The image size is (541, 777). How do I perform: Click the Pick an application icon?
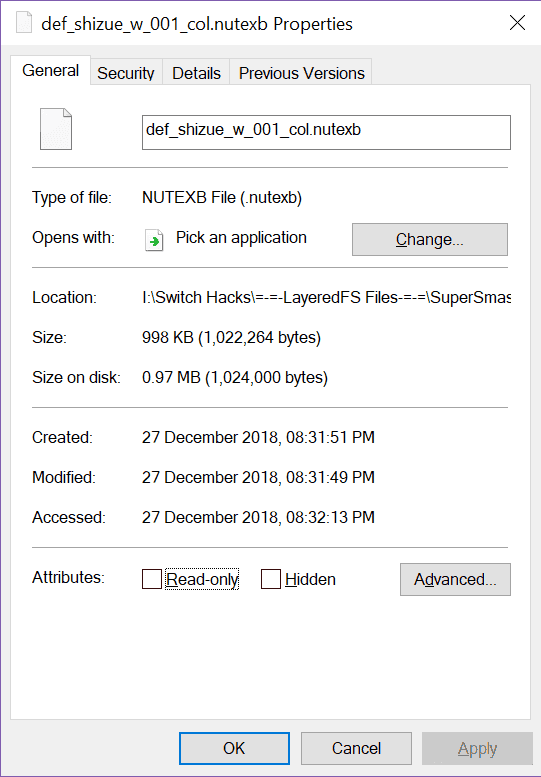tap(154, 240)
